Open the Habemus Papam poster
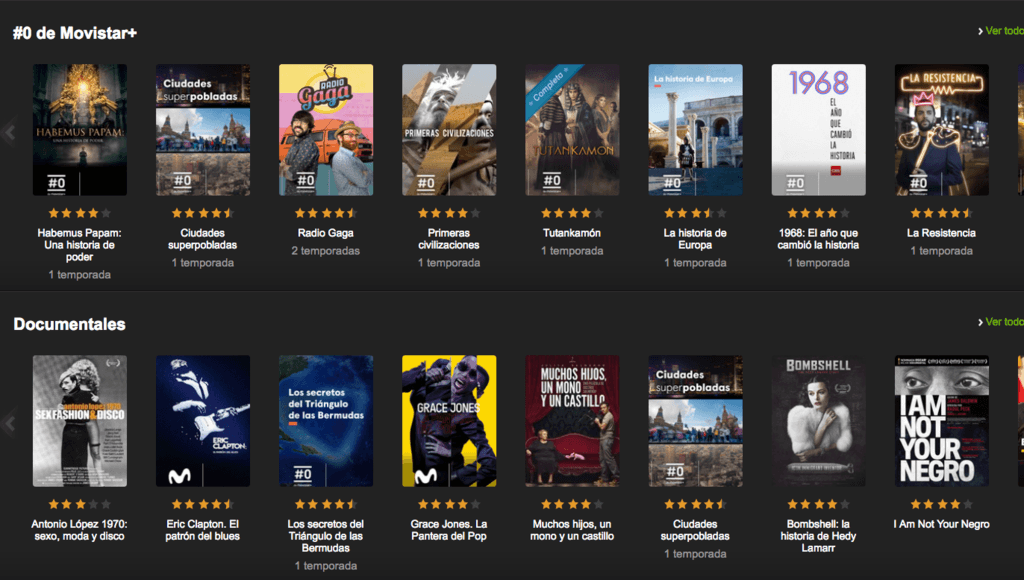 80,130
